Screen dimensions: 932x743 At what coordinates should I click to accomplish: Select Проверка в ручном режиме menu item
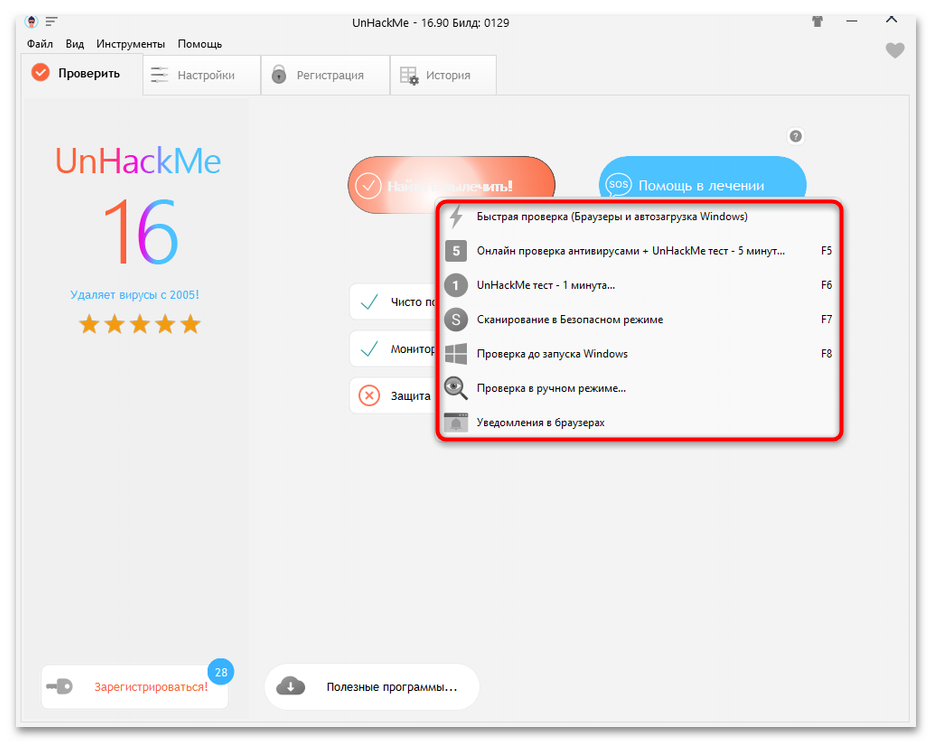tap(639, 388)
